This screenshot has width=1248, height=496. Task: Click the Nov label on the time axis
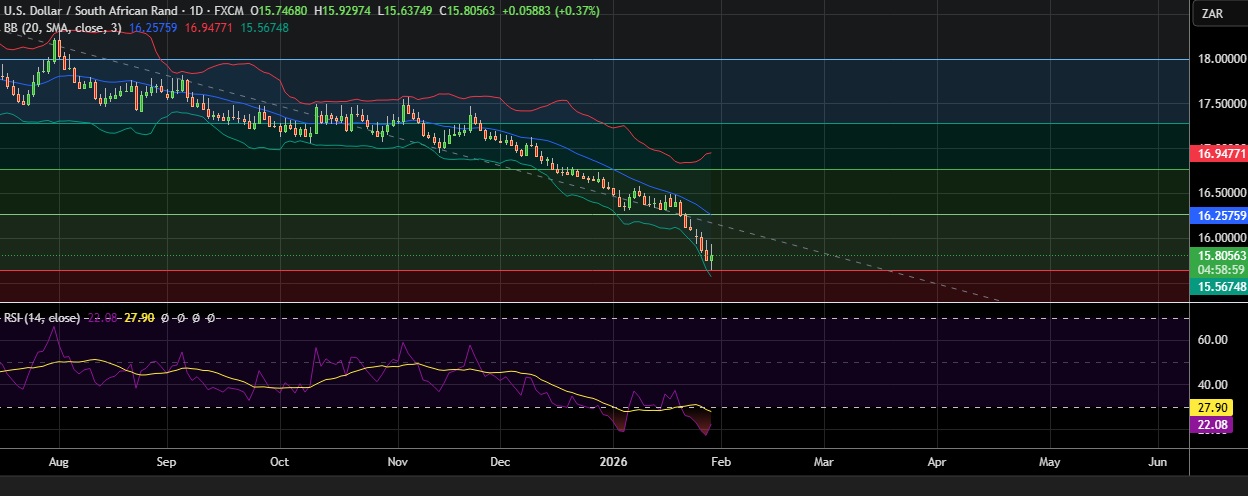pos(398,463)
